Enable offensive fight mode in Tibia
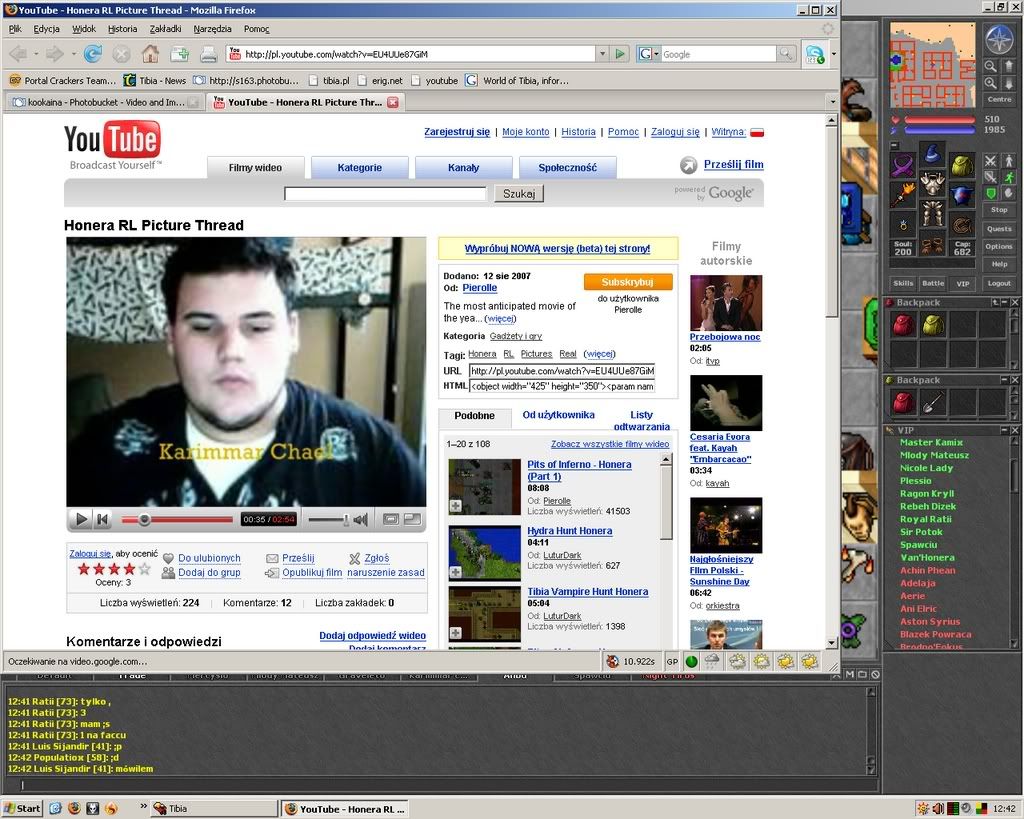The height and width of the screenshot is (819, 1024). (991, 161)
